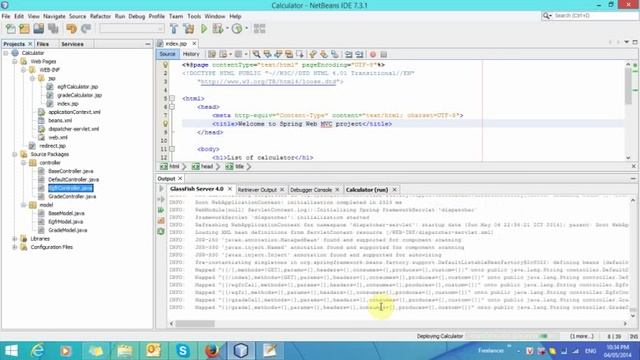The height and width of the screenshot is (360, 640).
Task: Click the Clean and Build icon
Action: point(189,29)
